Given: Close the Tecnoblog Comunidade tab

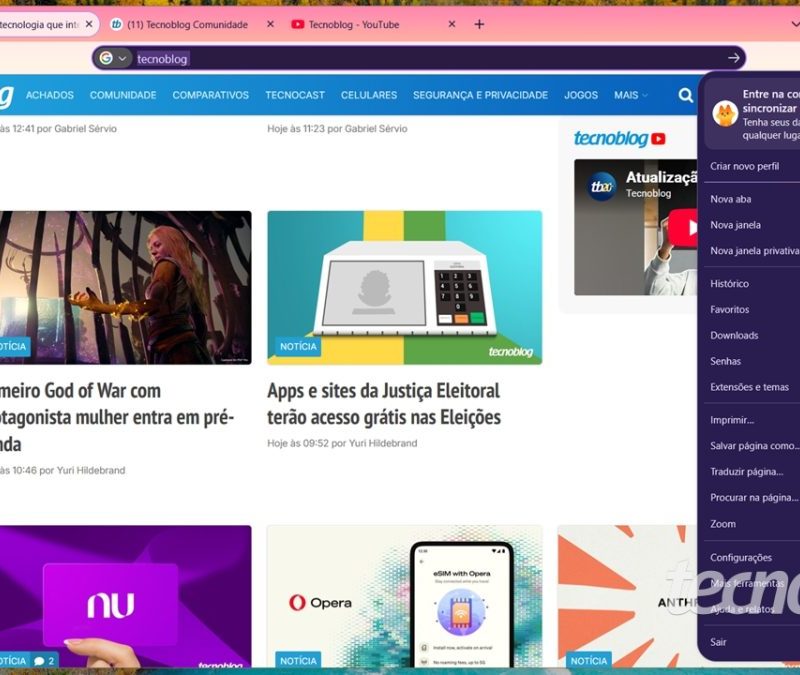Looking at the screenshot, I should coord(270,24).
